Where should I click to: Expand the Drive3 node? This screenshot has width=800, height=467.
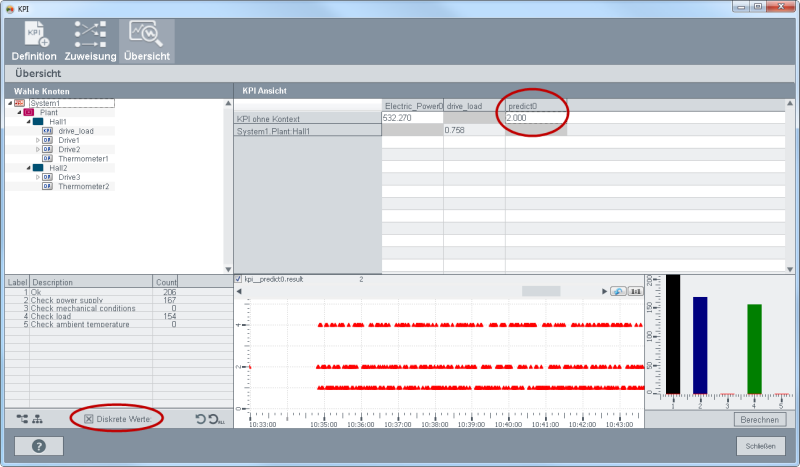pos(38,177)
